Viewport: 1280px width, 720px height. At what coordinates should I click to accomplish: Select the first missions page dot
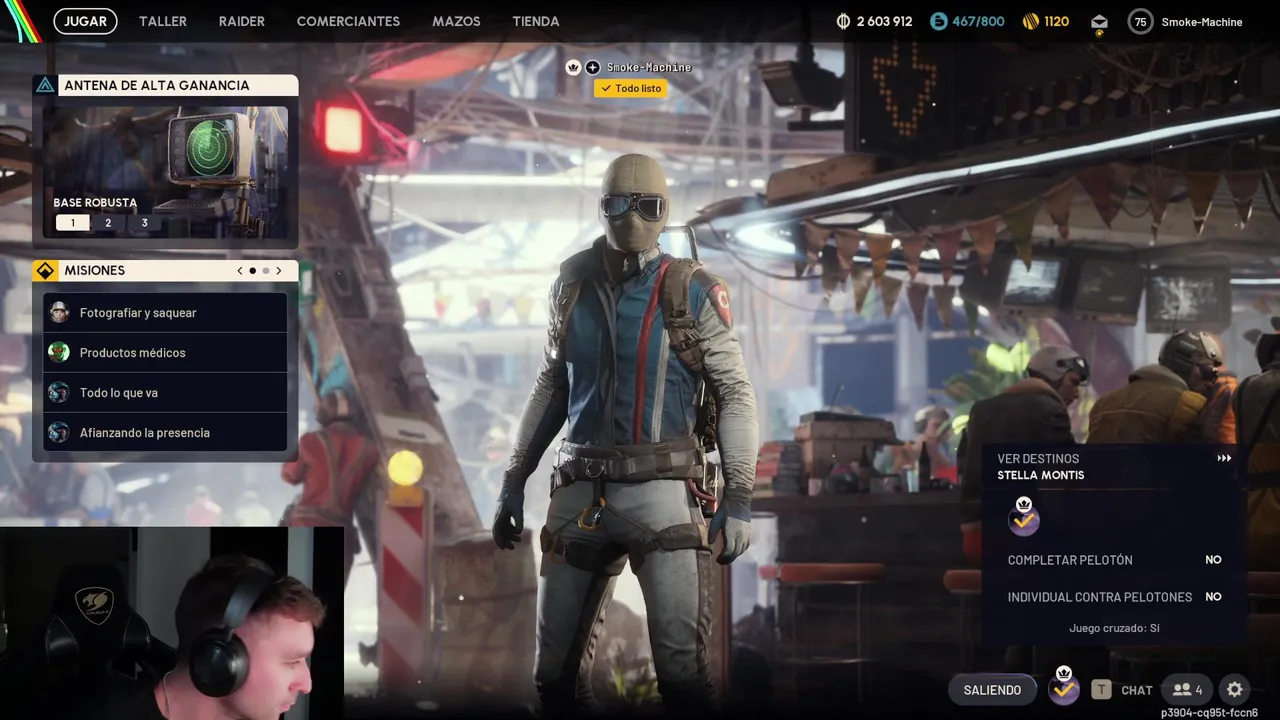(252, 270)
